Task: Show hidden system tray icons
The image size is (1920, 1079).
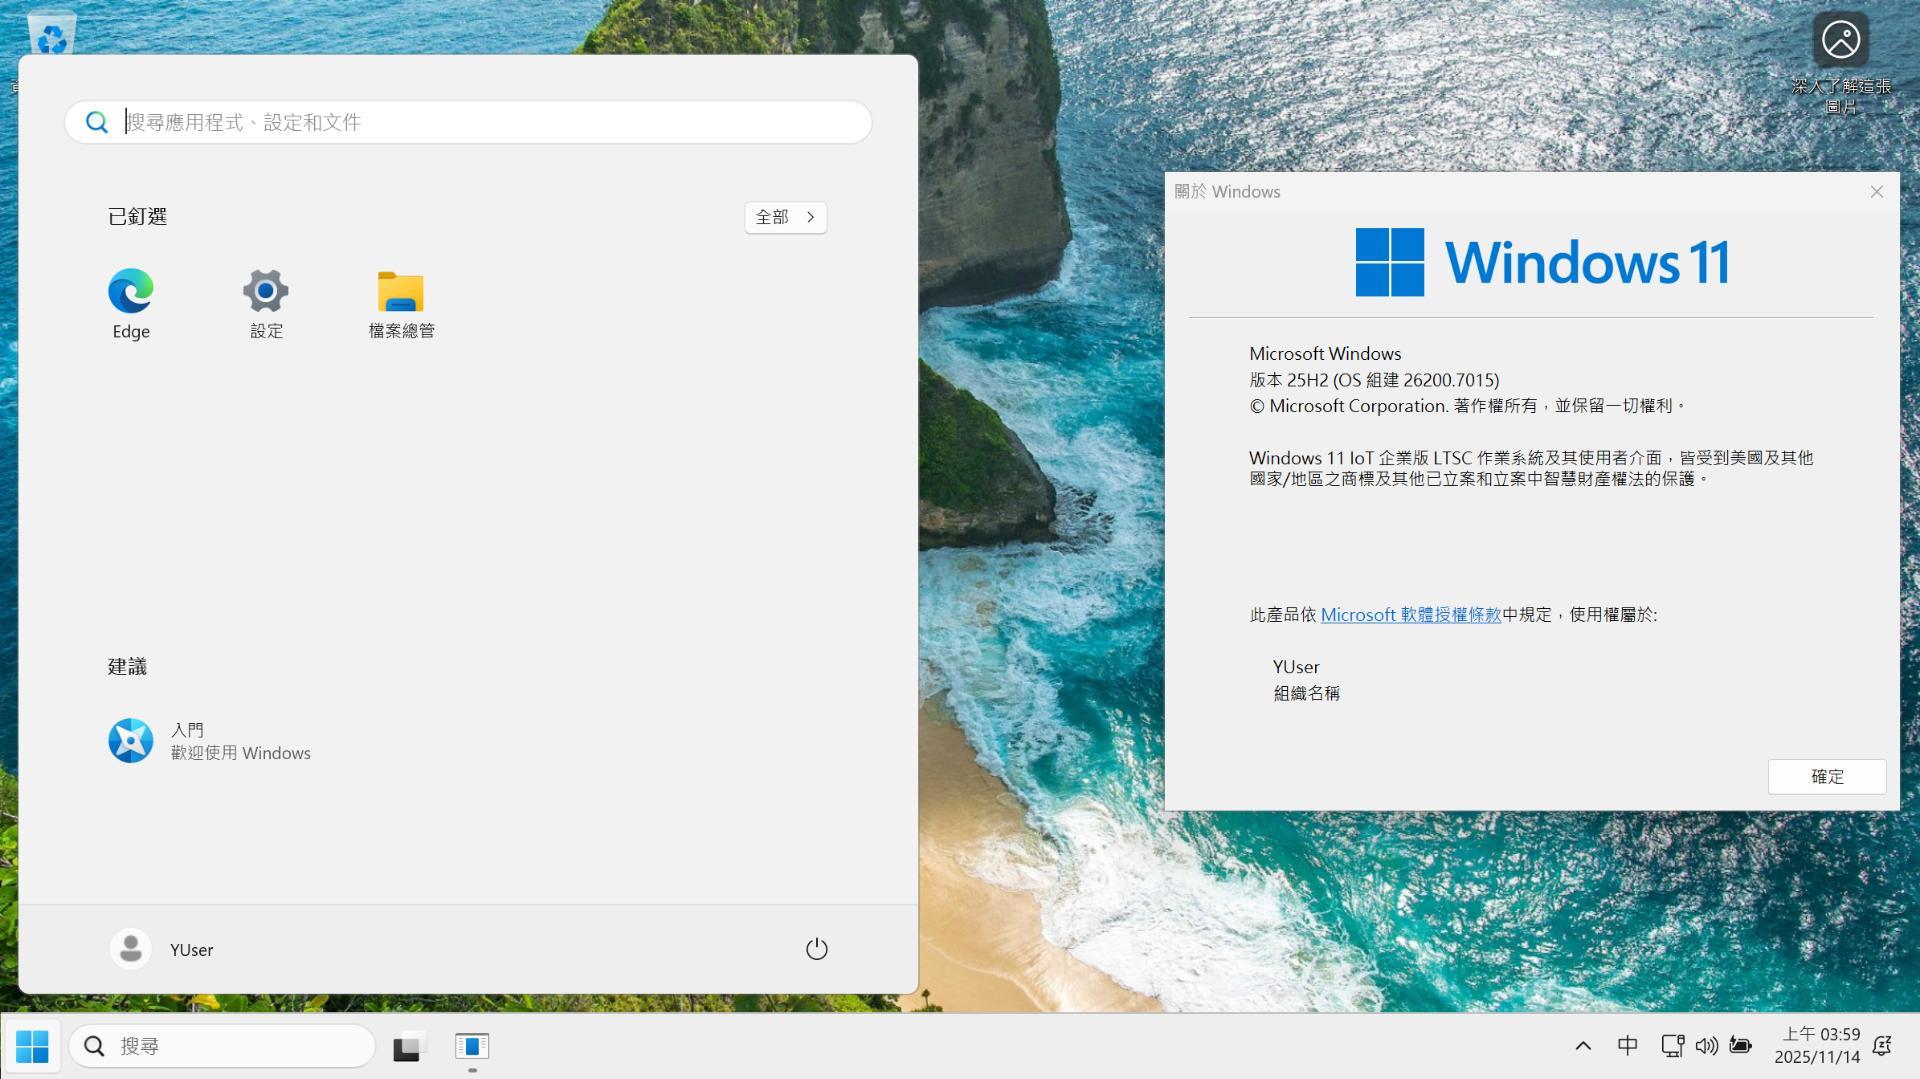Action: coord(1583,1046)
